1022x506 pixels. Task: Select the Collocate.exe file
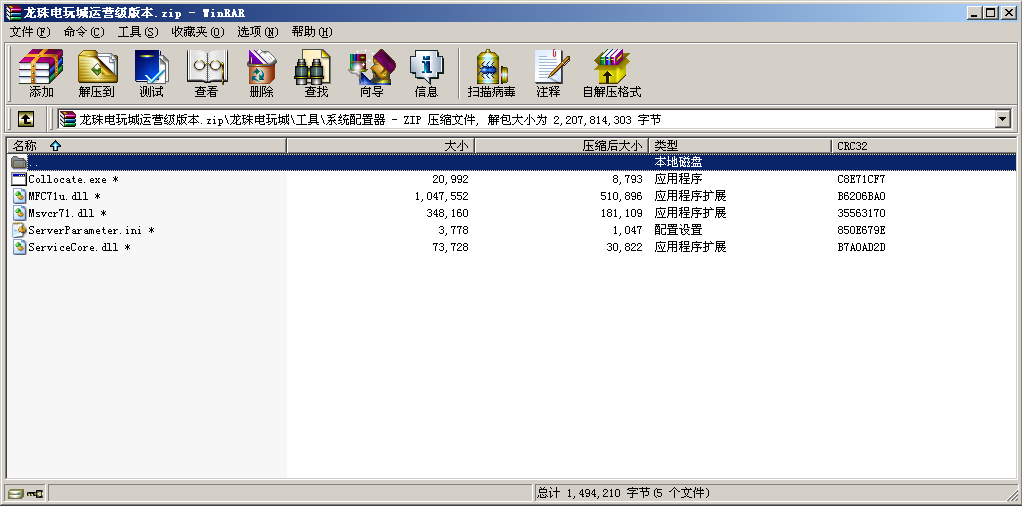(x=66, y=179)
